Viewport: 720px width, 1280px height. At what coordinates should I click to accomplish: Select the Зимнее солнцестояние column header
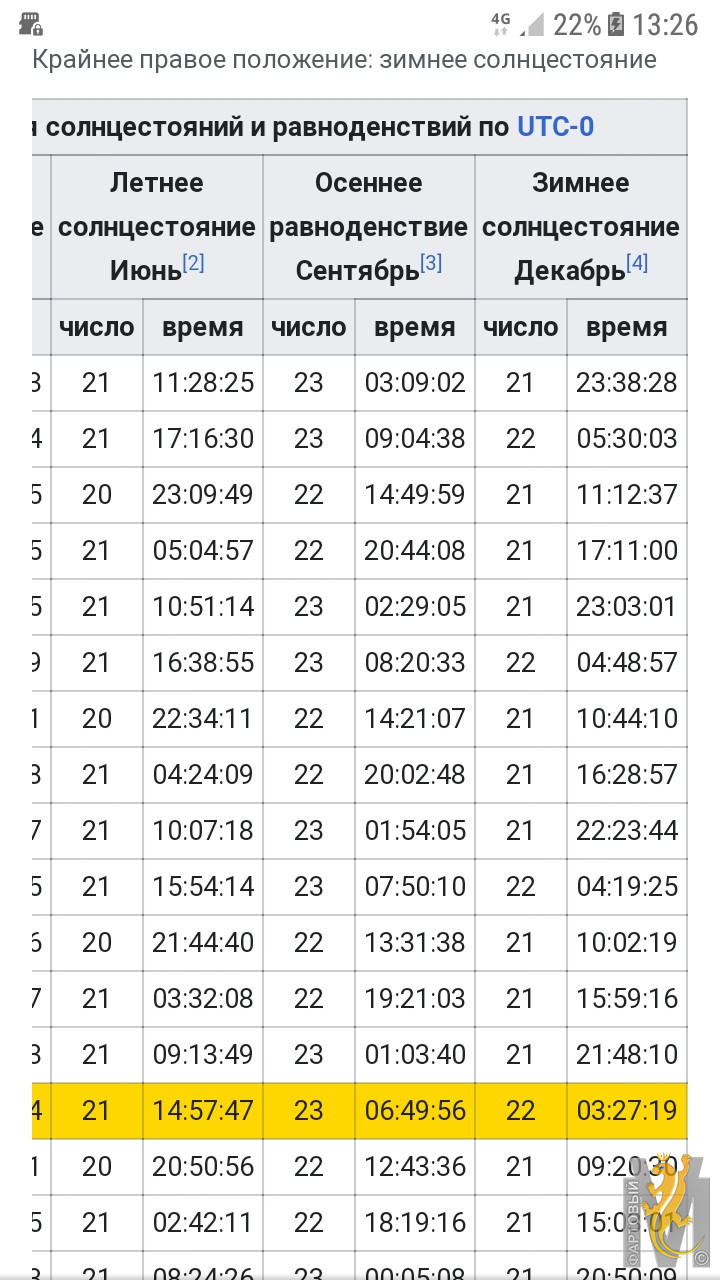point(581,227)
